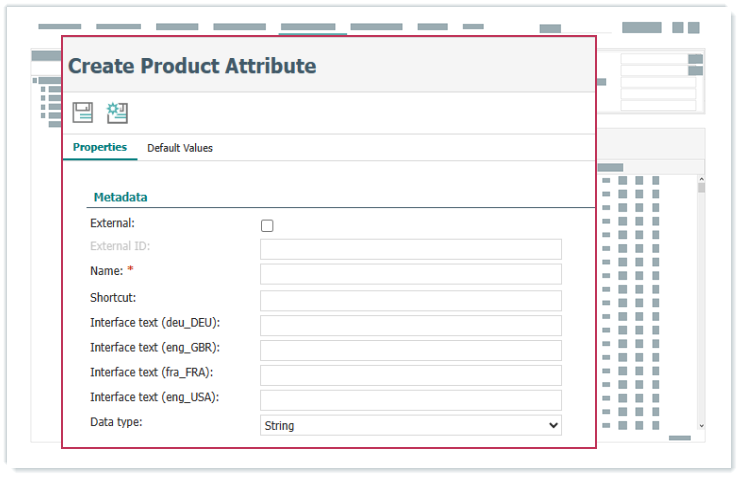The width and height of the screenshot is (741, 478).
Task: Switch to the Default Values tab
Action: pos(180,148)
